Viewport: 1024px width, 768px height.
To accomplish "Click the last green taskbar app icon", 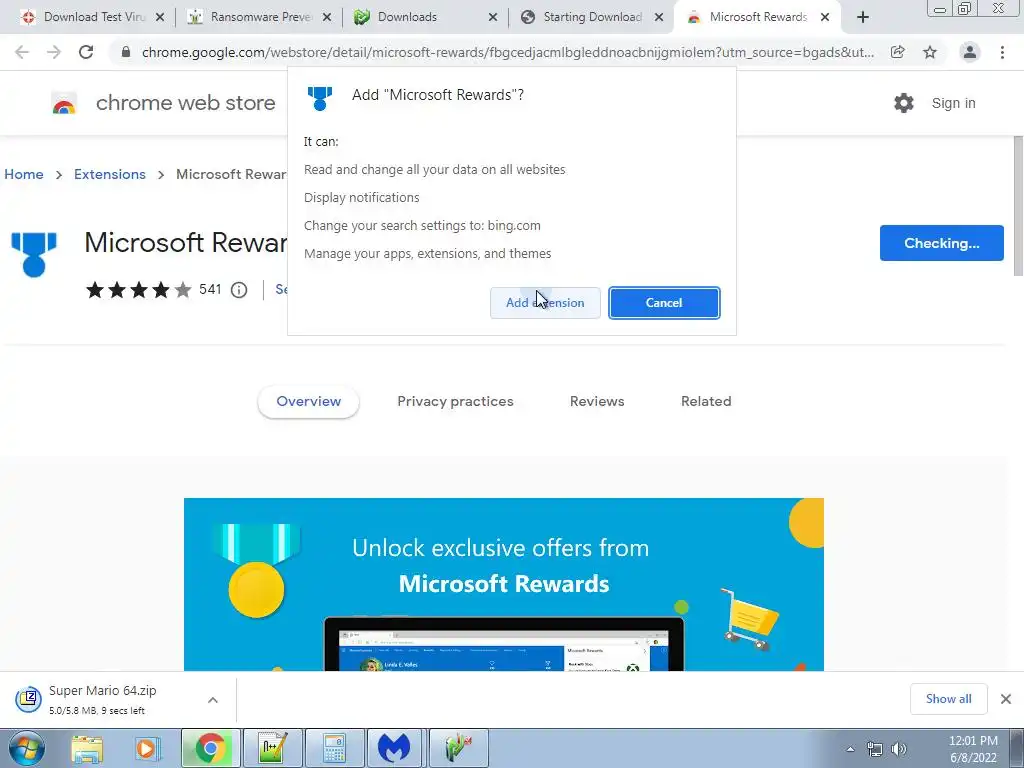I will tap(458, 748).
